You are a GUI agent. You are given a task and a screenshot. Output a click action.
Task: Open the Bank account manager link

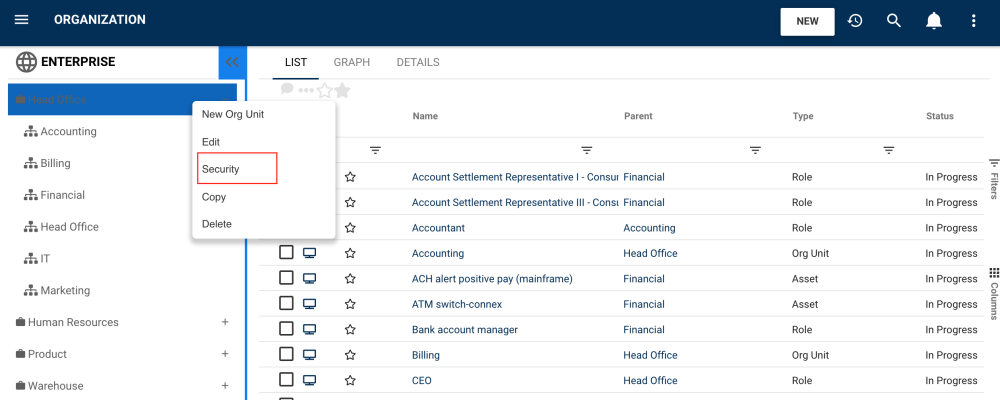[464, 329]
